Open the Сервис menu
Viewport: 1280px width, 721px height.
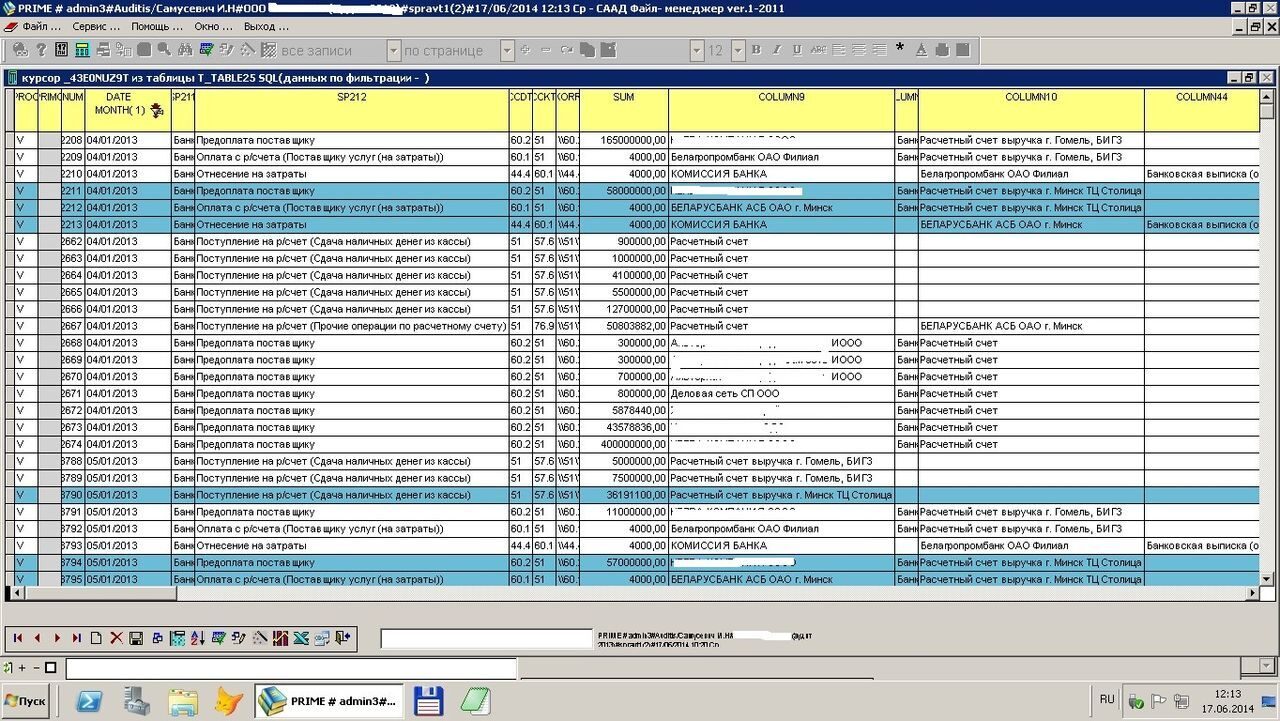95,26
